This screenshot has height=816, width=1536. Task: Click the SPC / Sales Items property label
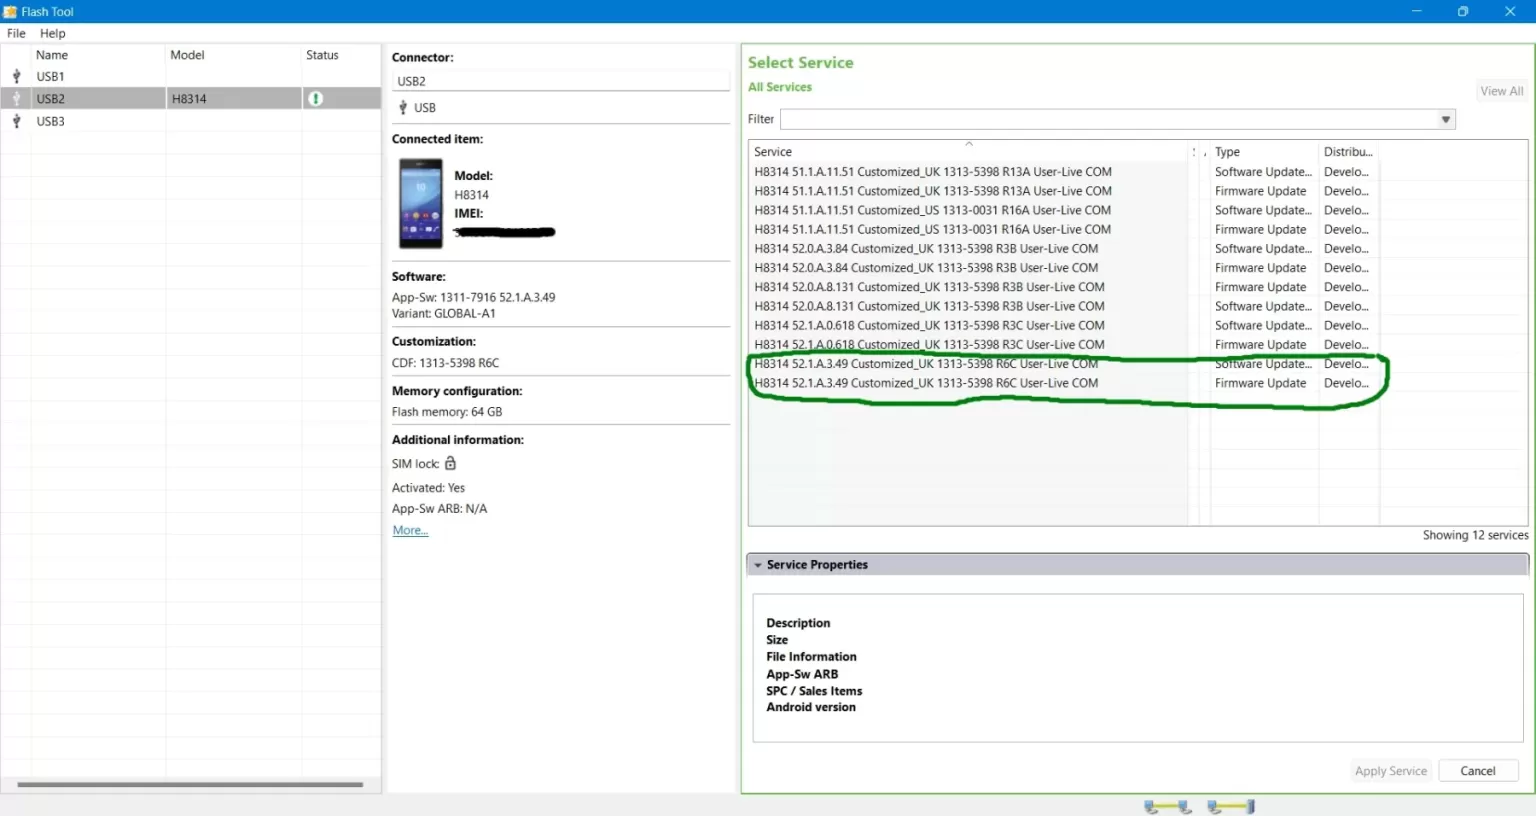click(x=814, y=691)
